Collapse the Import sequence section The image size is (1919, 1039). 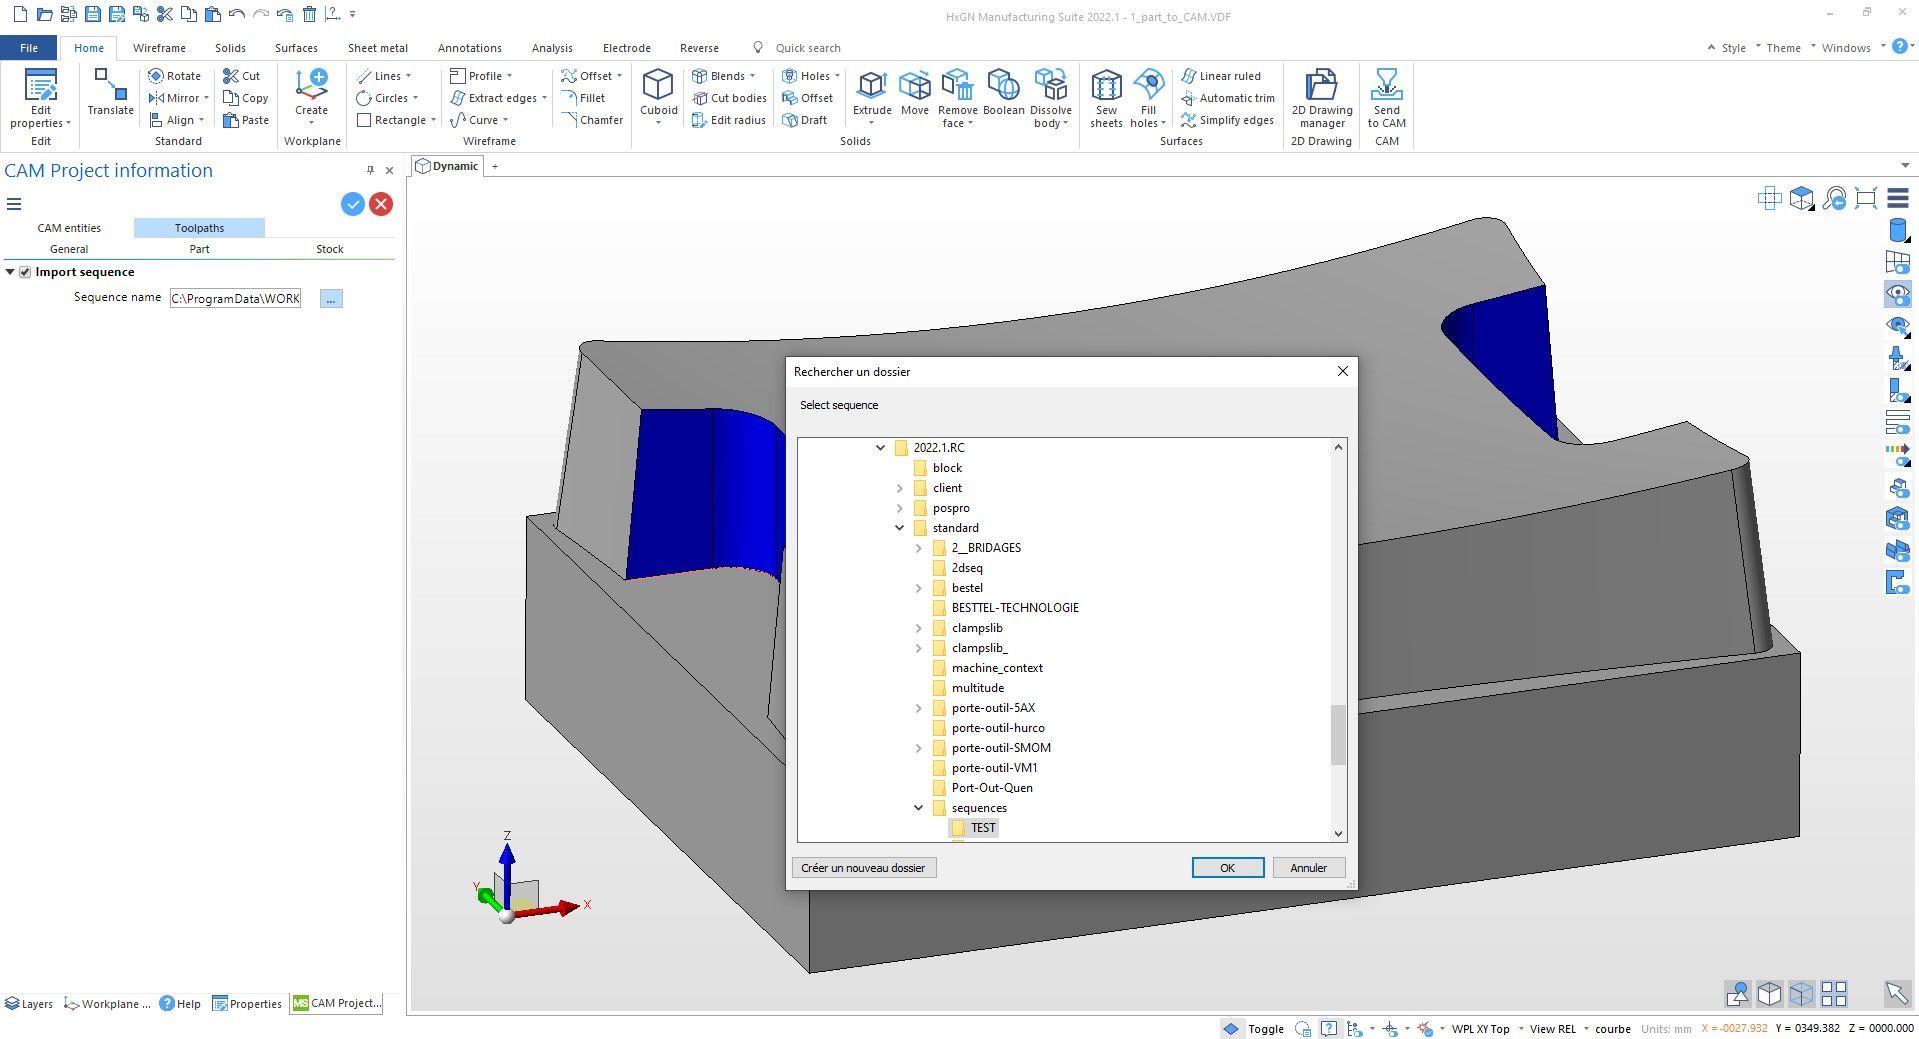coord(10,272)
